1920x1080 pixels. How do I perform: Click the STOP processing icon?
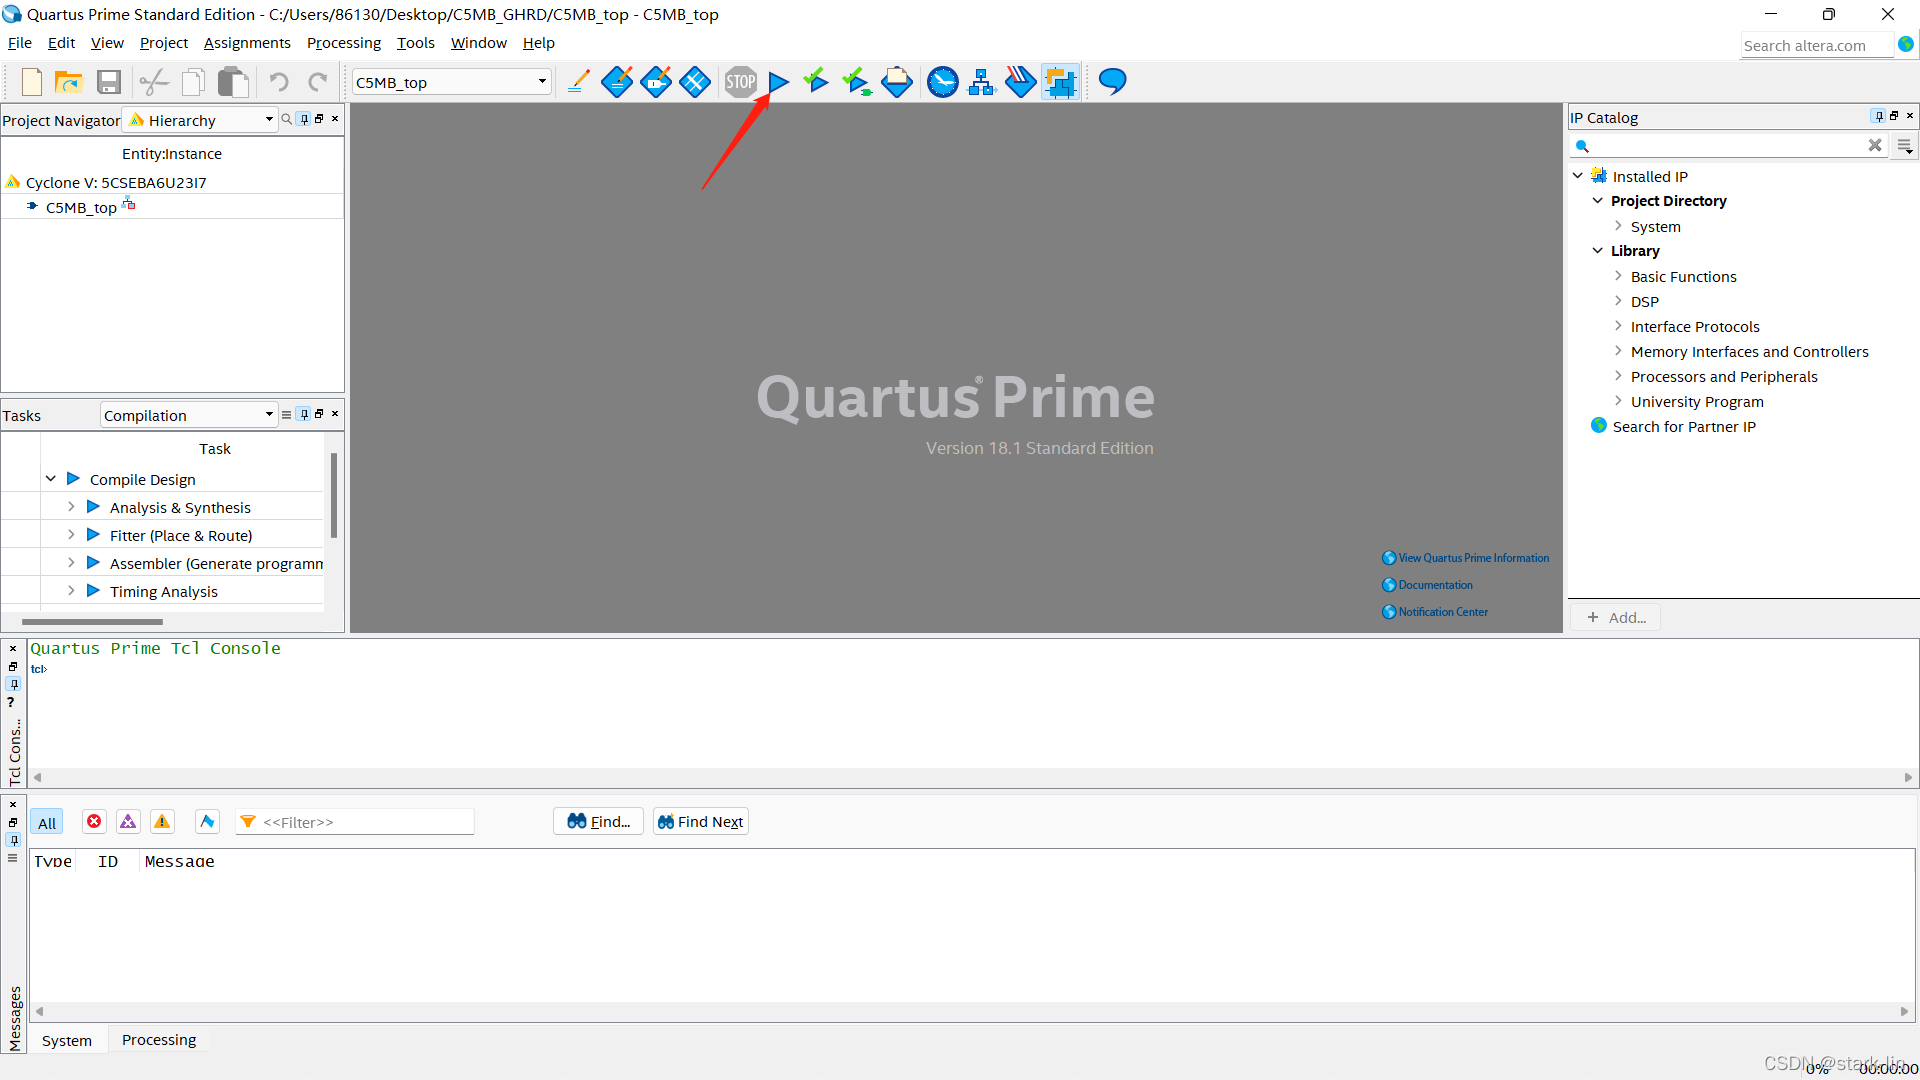[741, 82]
